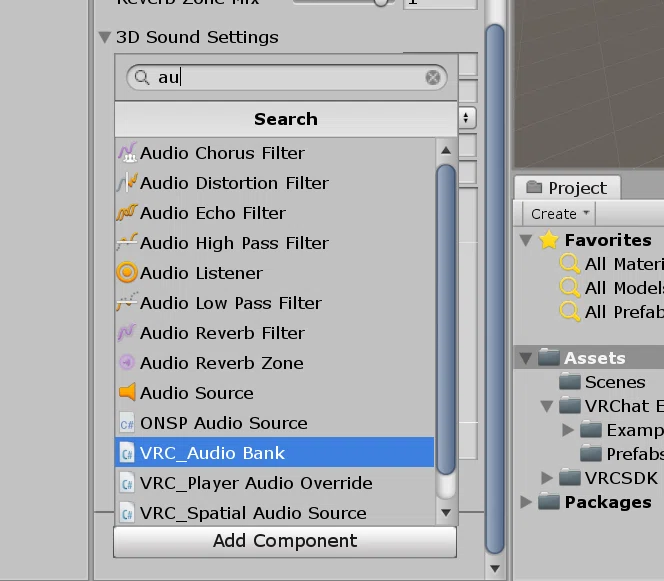The height and width of the screenshot is (581, 664).
Task: Click the Add Component button
Action: click(x=285, y=541)
